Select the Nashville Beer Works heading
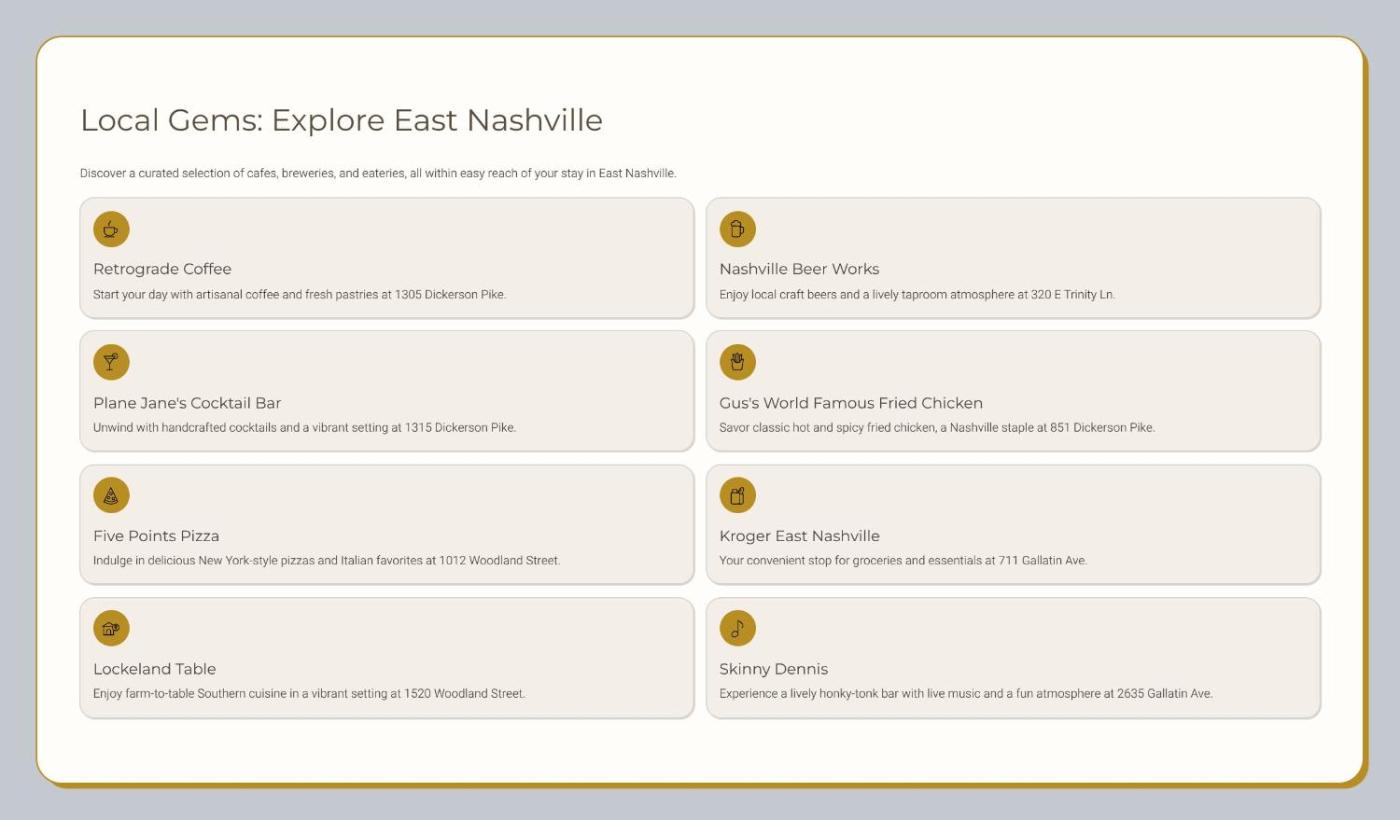 [x=799, y=269]
